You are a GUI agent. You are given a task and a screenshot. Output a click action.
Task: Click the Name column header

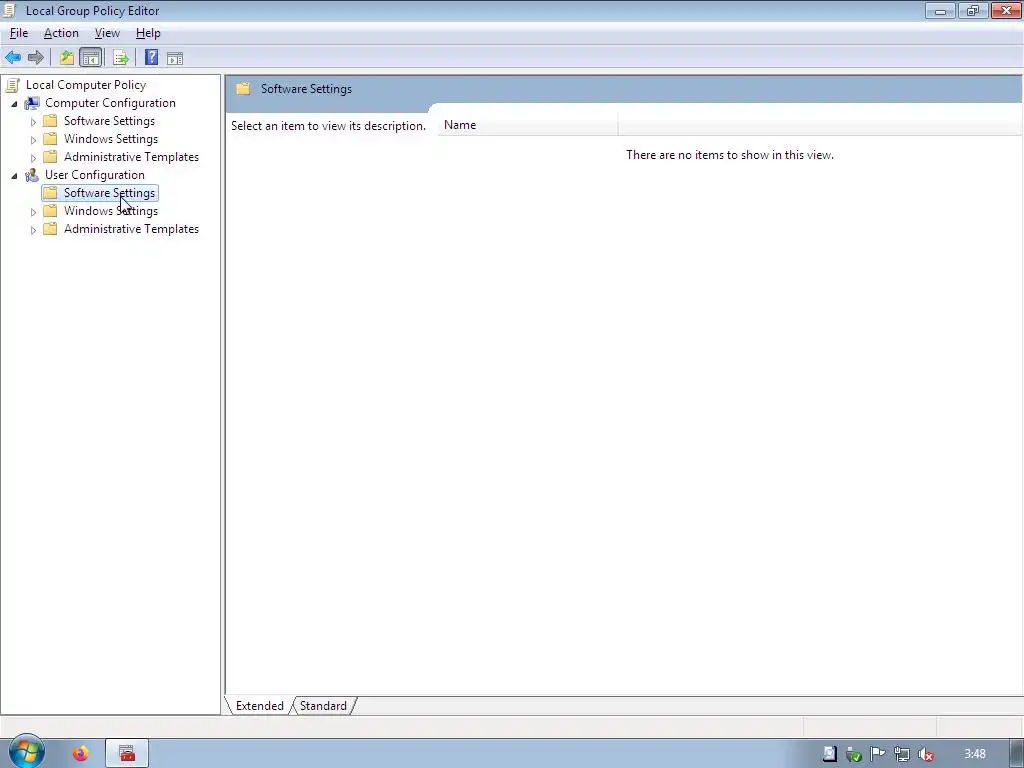tap(528, 125)
